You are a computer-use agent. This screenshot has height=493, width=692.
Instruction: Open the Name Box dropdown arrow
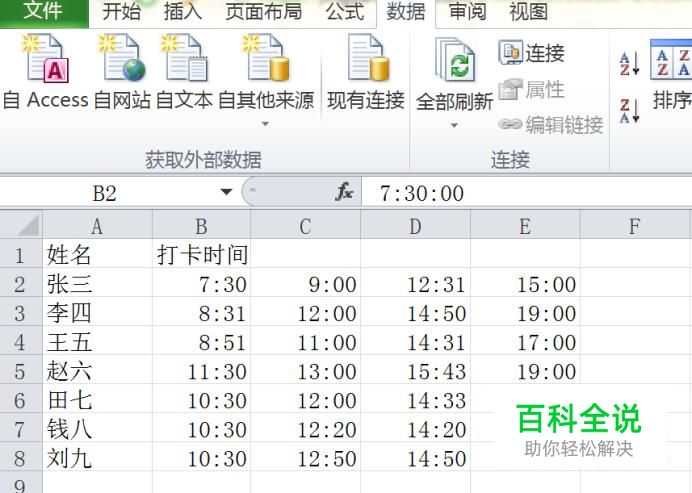coord(226,192)
